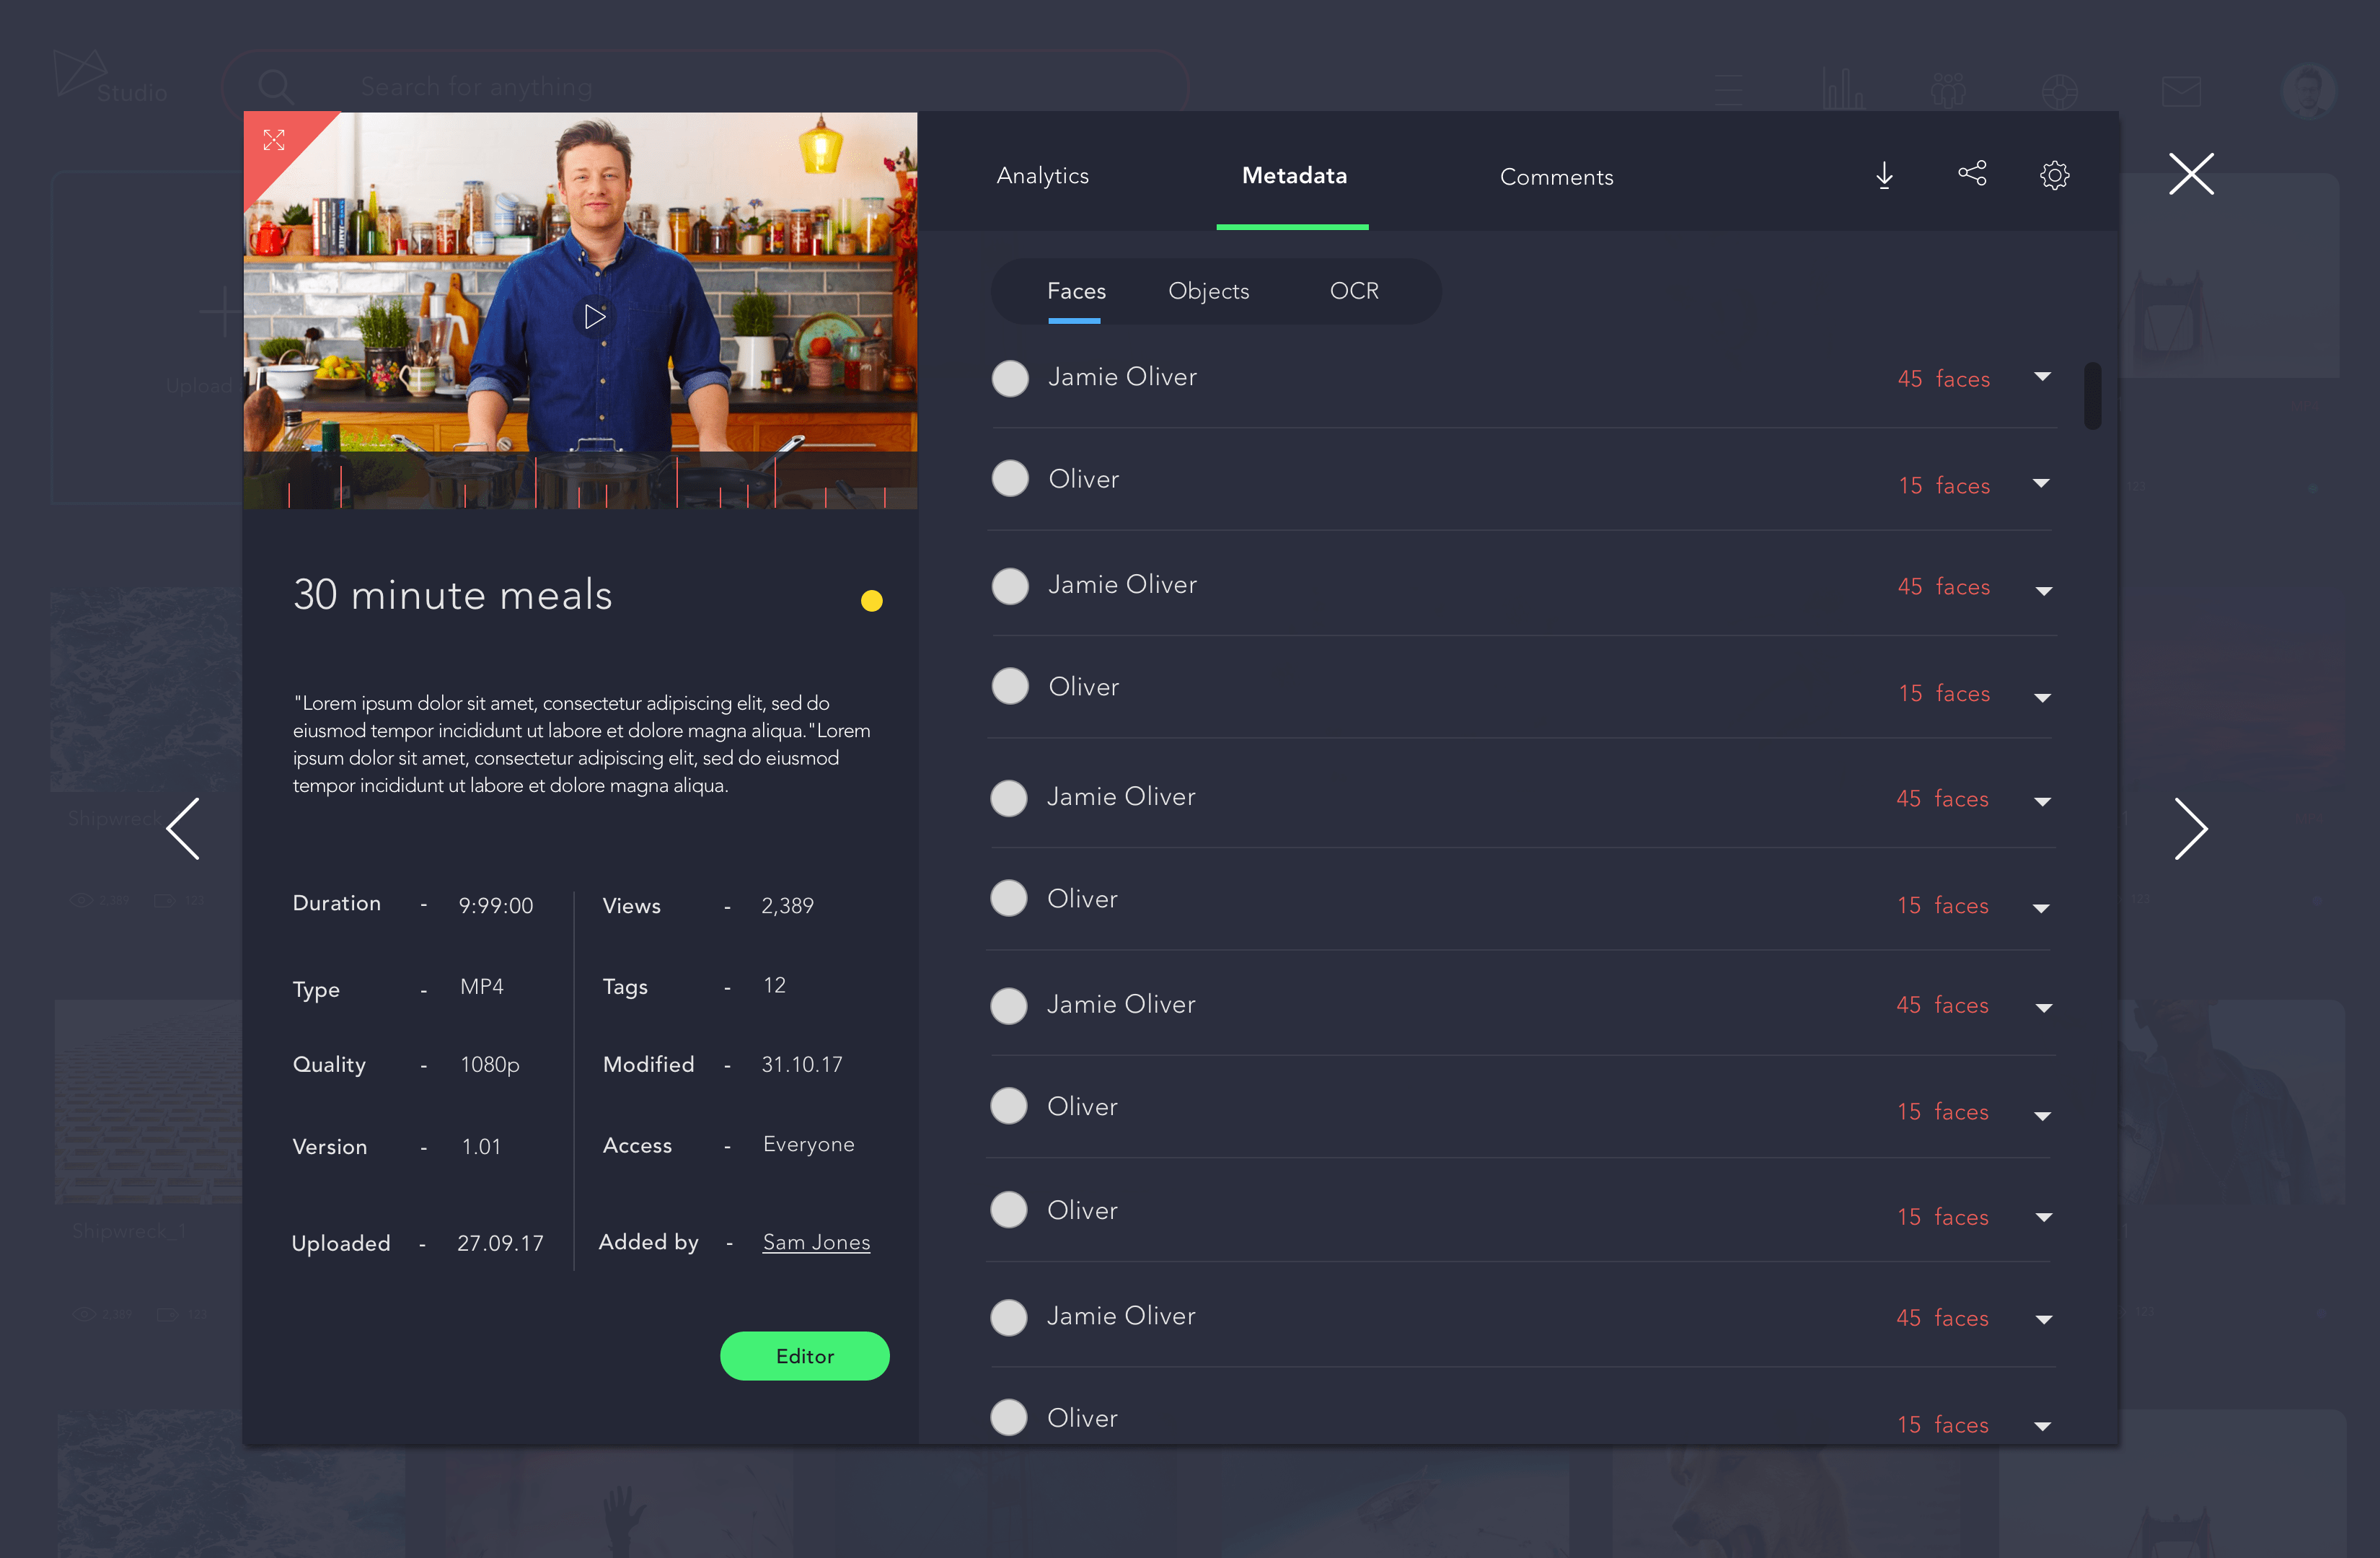Expand the fourth Jamie Oliver 45 faces arrow
This screenshot has width=2380, height=1558.
(2043, 1008)
